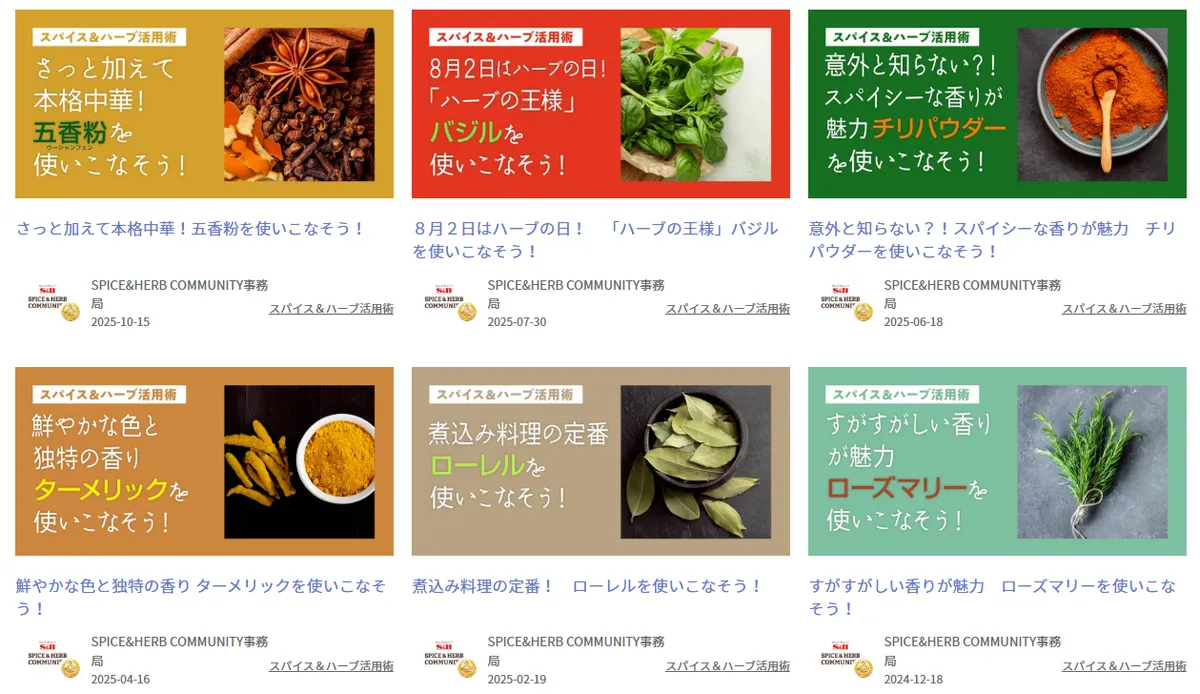The height and width of the screenshot is (694, 1200).
Task: Open the basil article banner image
Action: [x=601, y=104]
